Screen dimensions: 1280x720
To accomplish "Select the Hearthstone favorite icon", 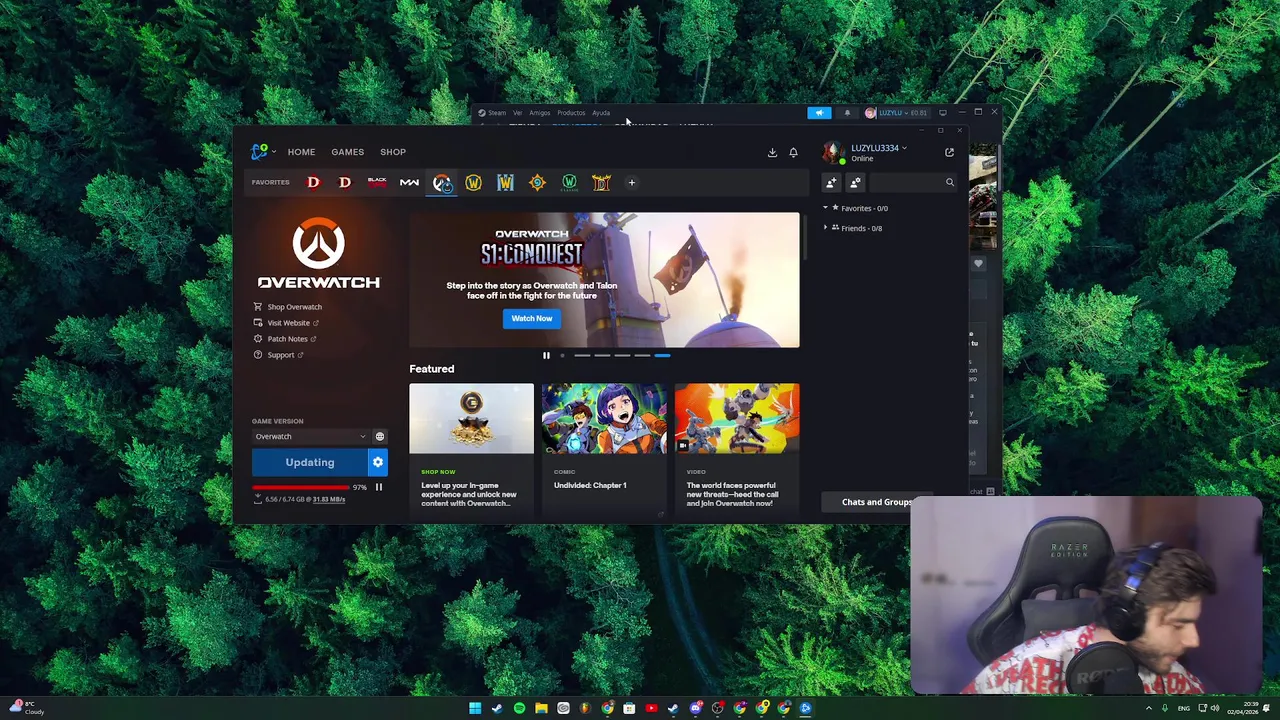I will click(x=537, y=183).
